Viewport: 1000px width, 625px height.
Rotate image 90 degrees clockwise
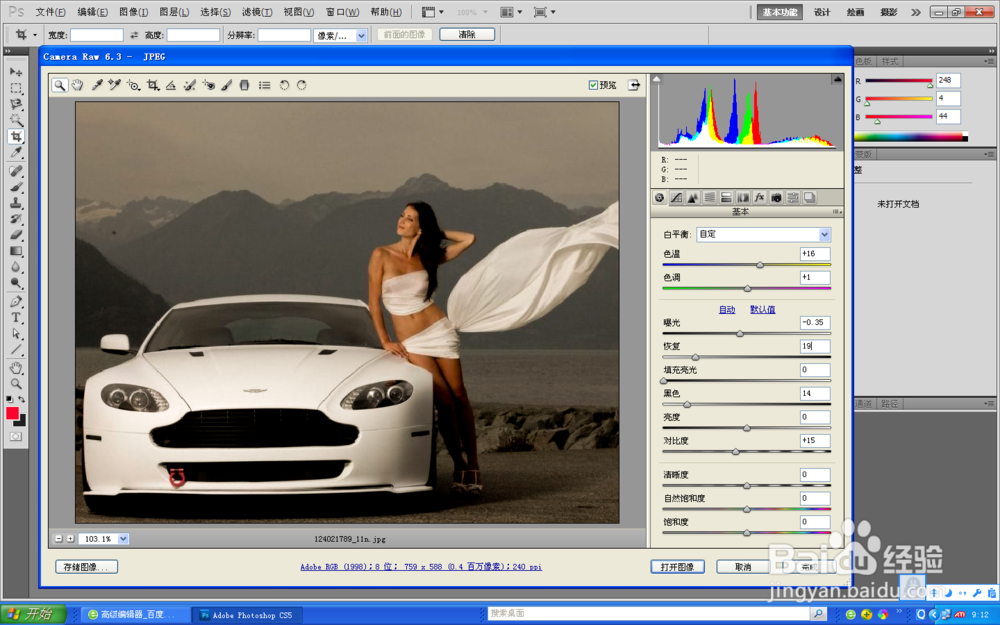click(302, 85)
